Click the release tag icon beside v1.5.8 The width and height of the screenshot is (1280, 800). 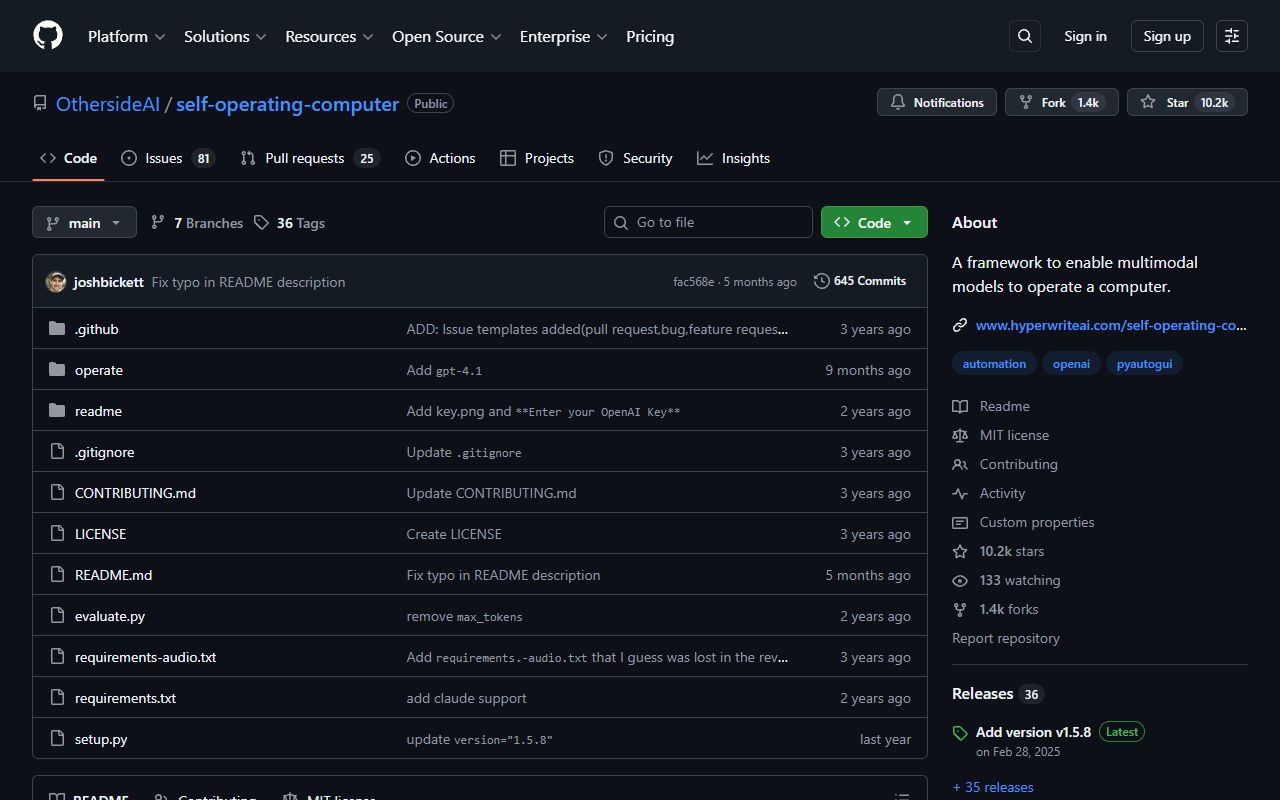tap(960, 731)
